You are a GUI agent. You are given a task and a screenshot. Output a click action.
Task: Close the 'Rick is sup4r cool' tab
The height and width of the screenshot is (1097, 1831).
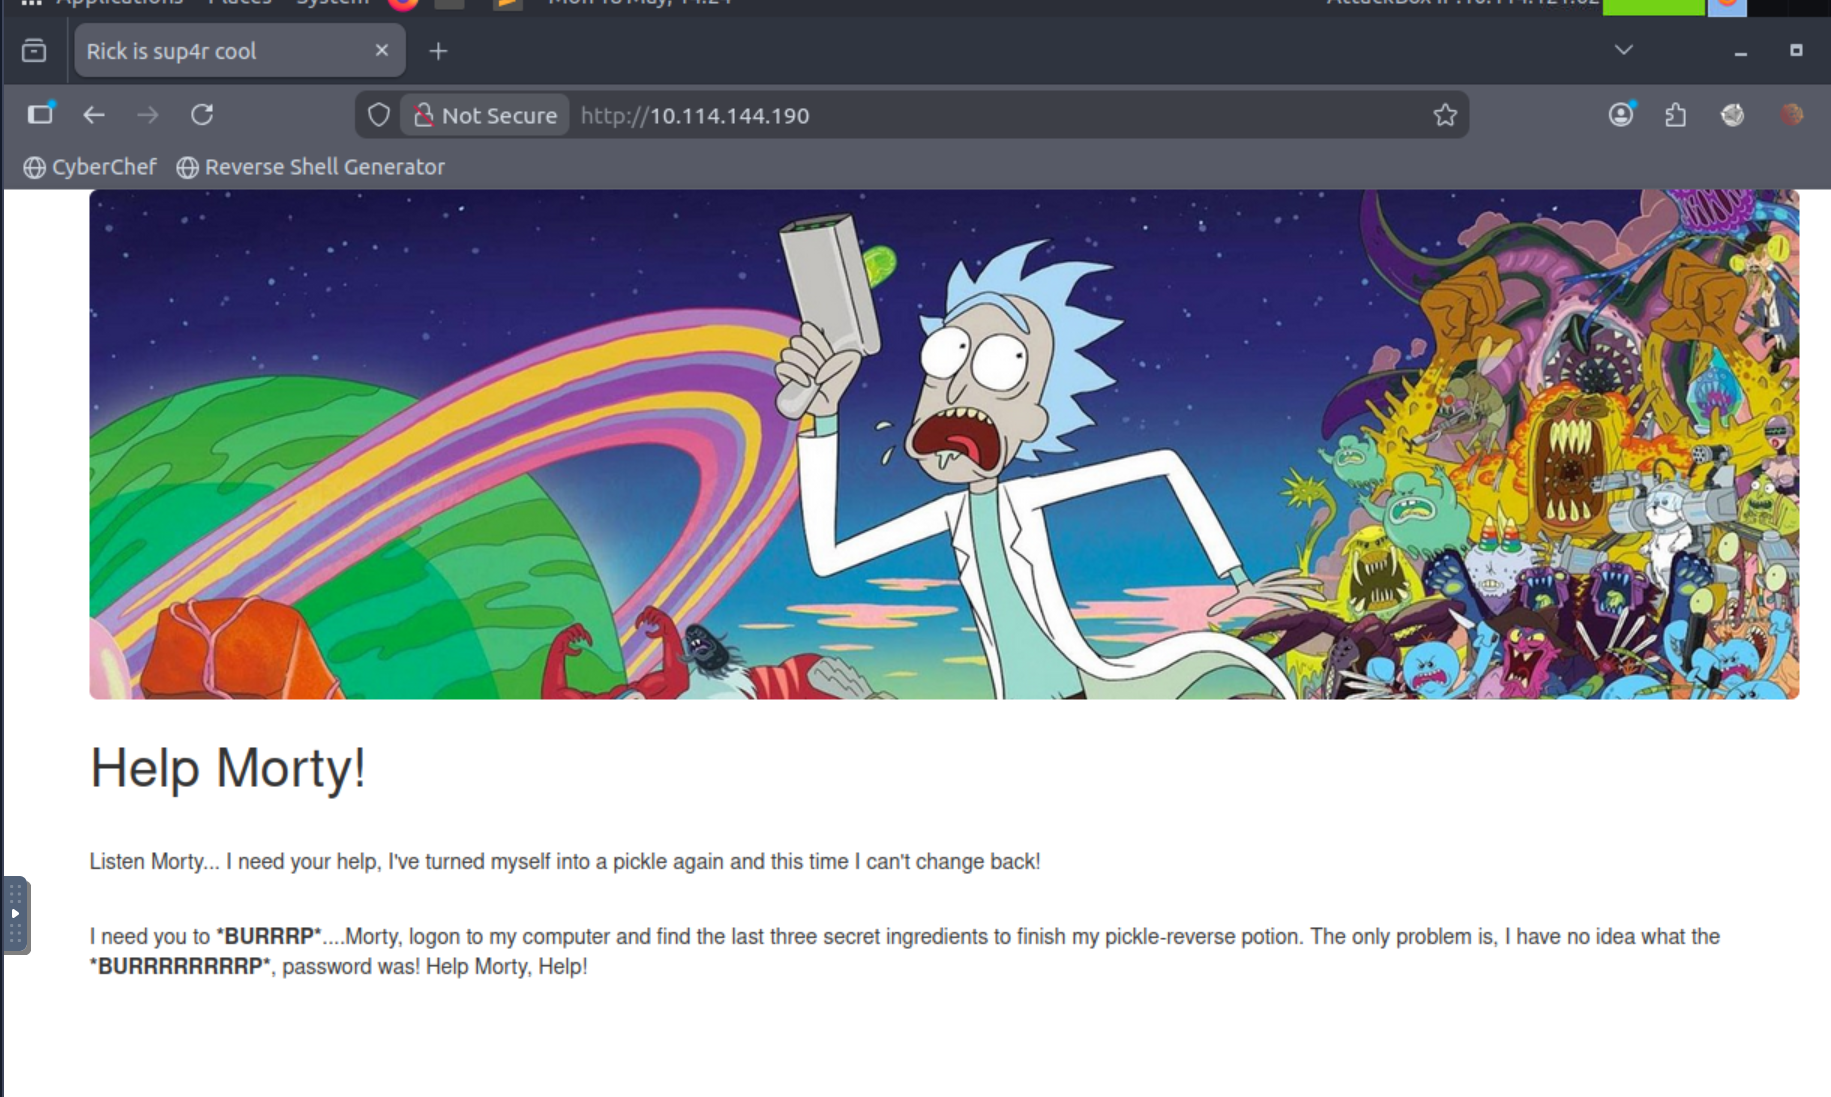click(381, 50)
